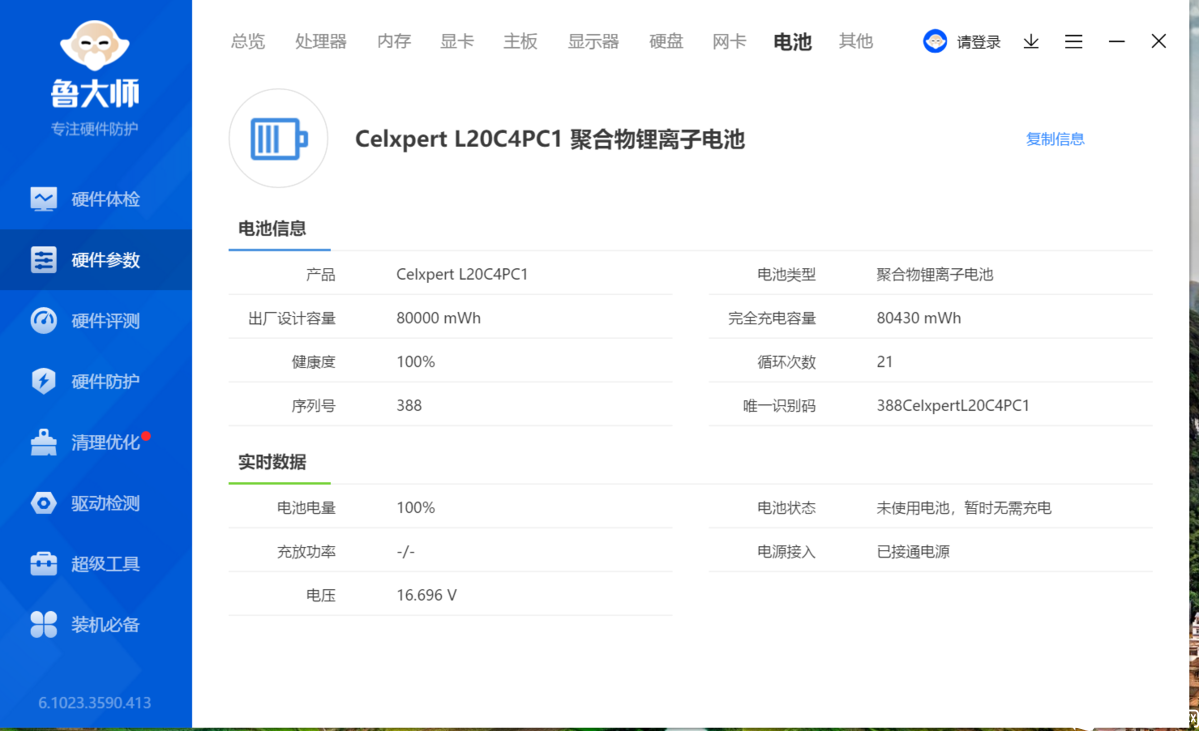Switch to the 内存 tab
The width and height of the screenshot is (1199, 731).
(x=394, y=41)
